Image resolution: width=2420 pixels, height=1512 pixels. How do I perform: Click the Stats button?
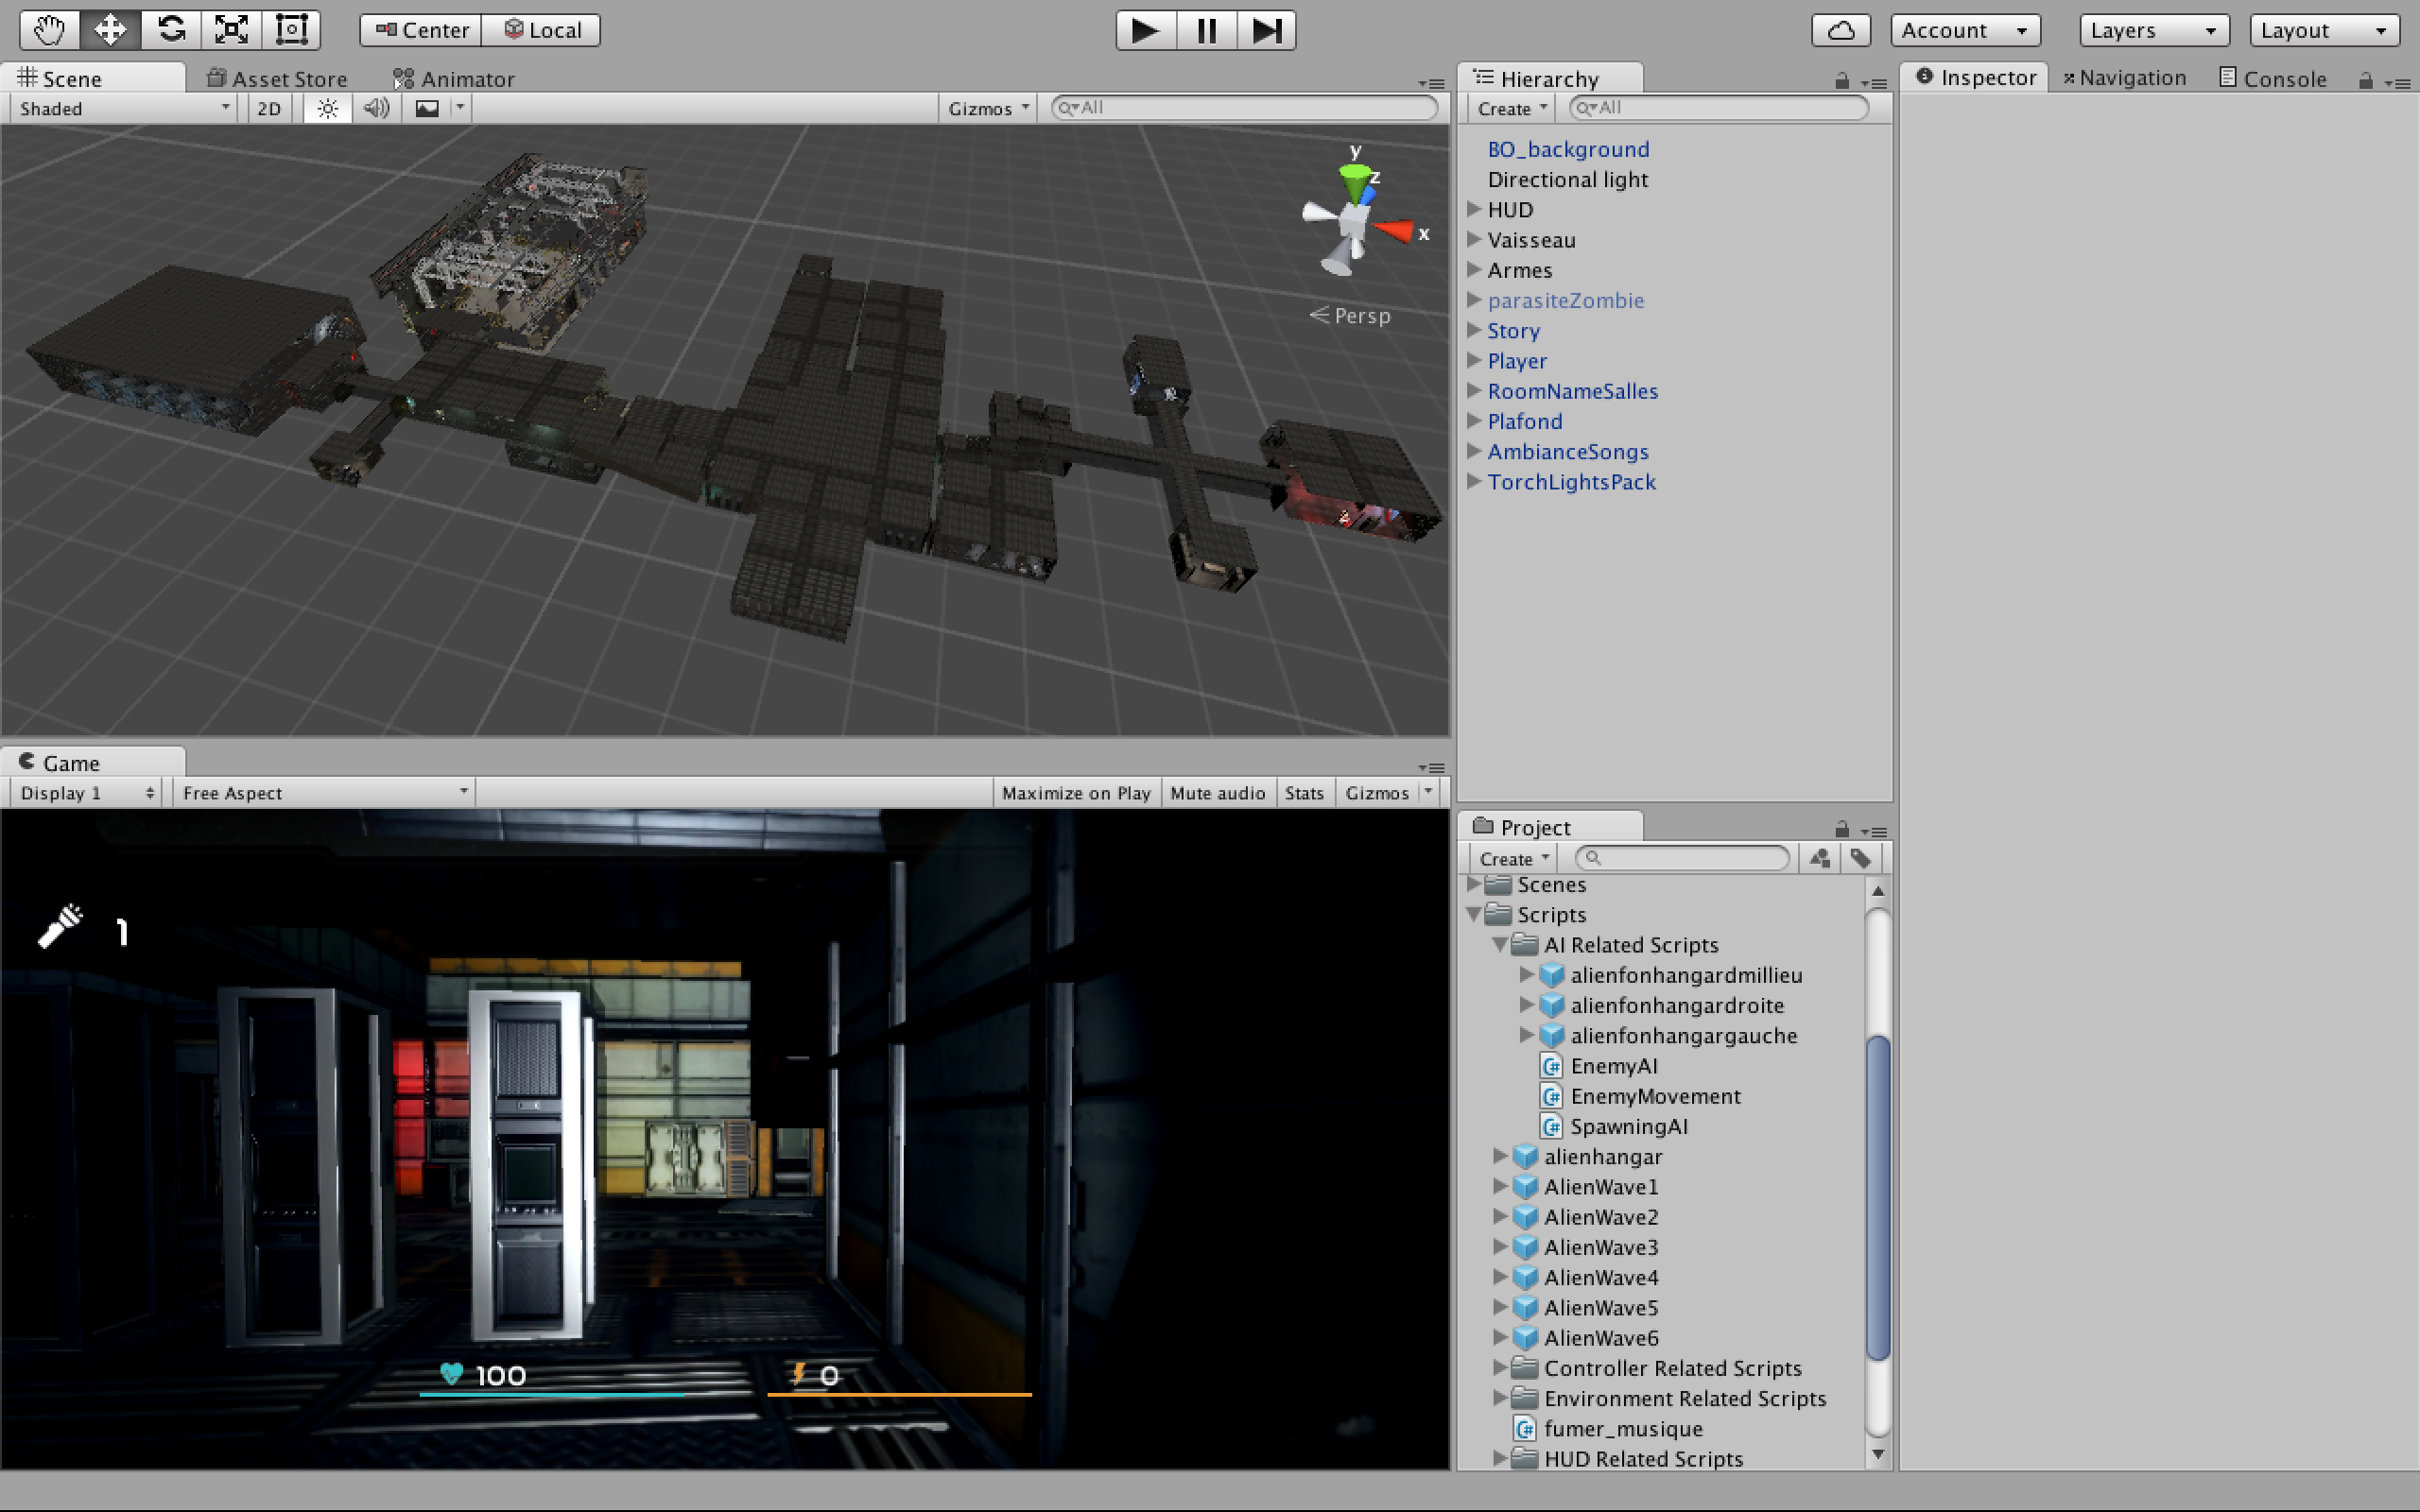coord(1303,793)
